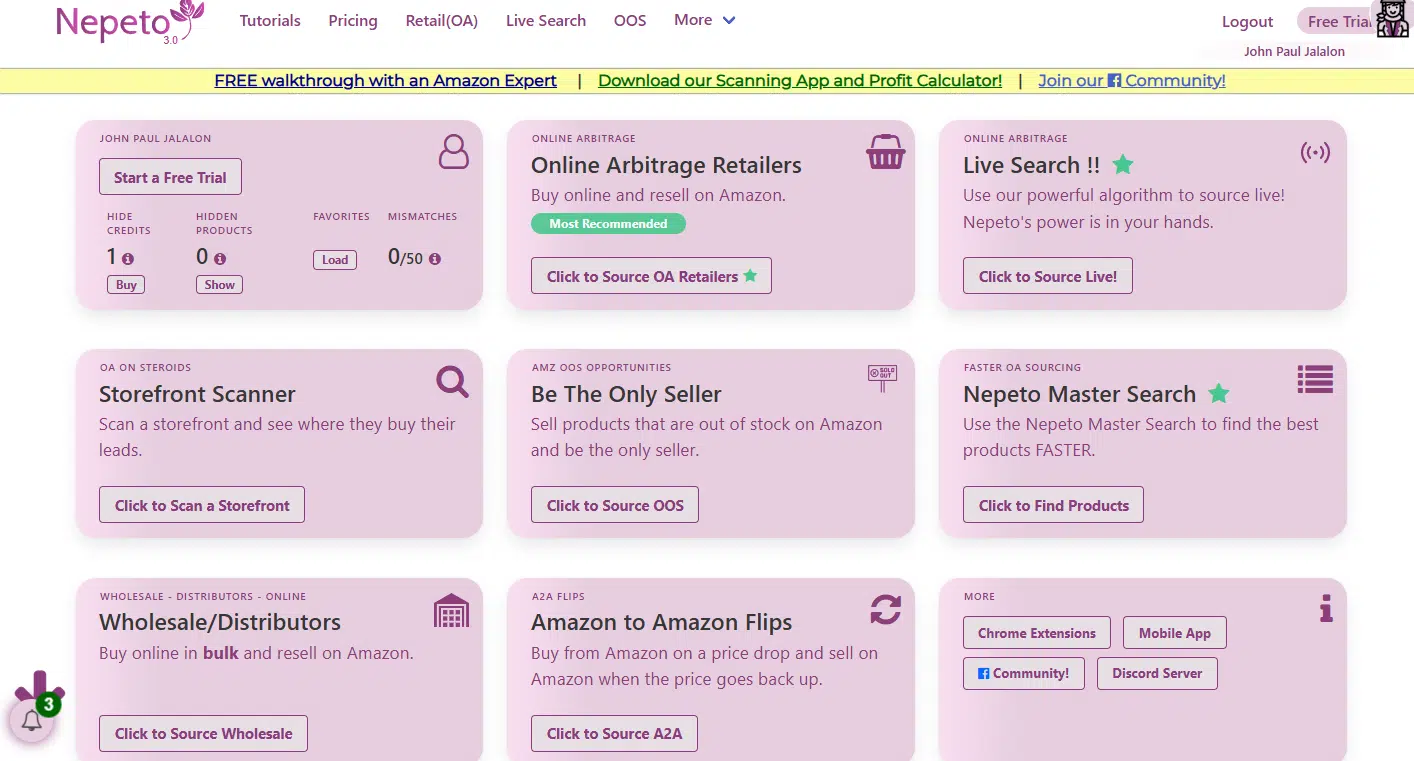The height and width of the screenshot is (761, 1414).
Task: Click the live broadcast icon on Live Search card
Action: tap(1315, 153)
